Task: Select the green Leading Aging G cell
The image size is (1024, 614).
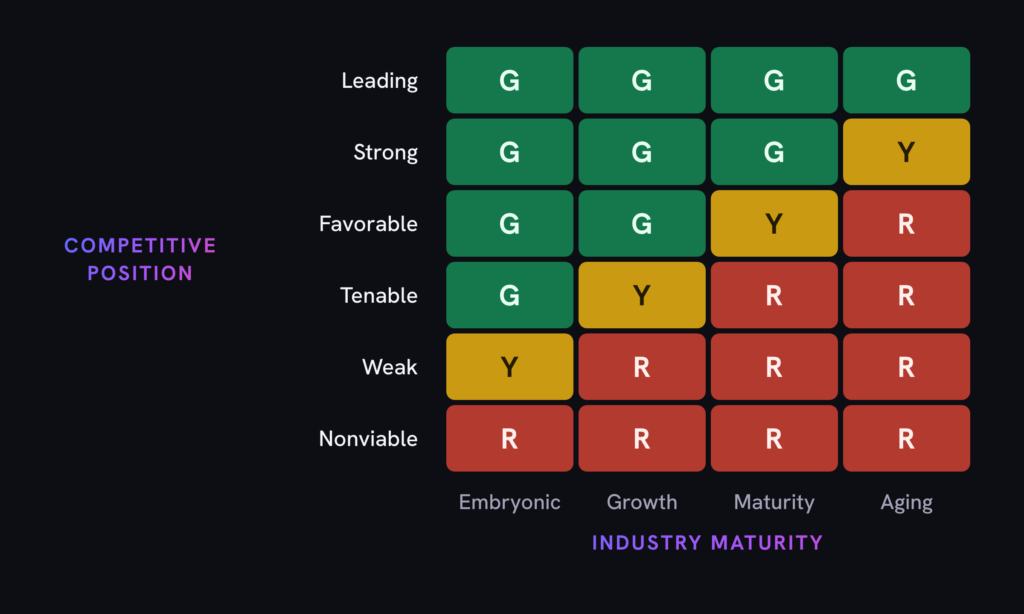Action: coord(906,80)
